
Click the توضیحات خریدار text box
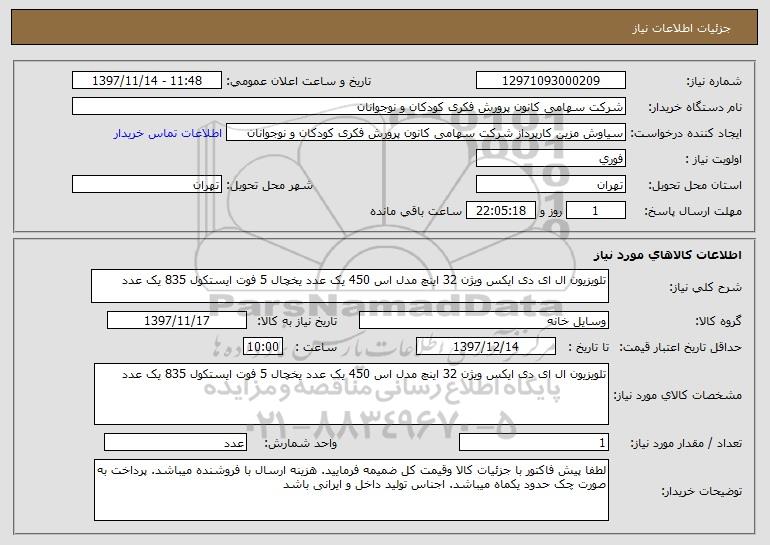tap(351, 490)
